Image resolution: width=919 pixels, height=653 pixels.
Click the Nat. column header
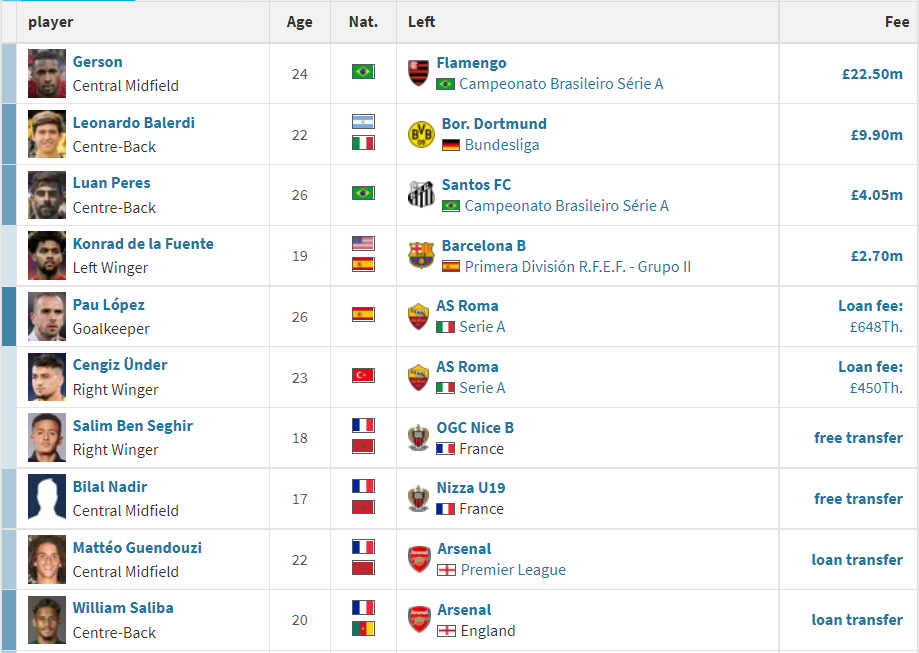coord(363,22)
